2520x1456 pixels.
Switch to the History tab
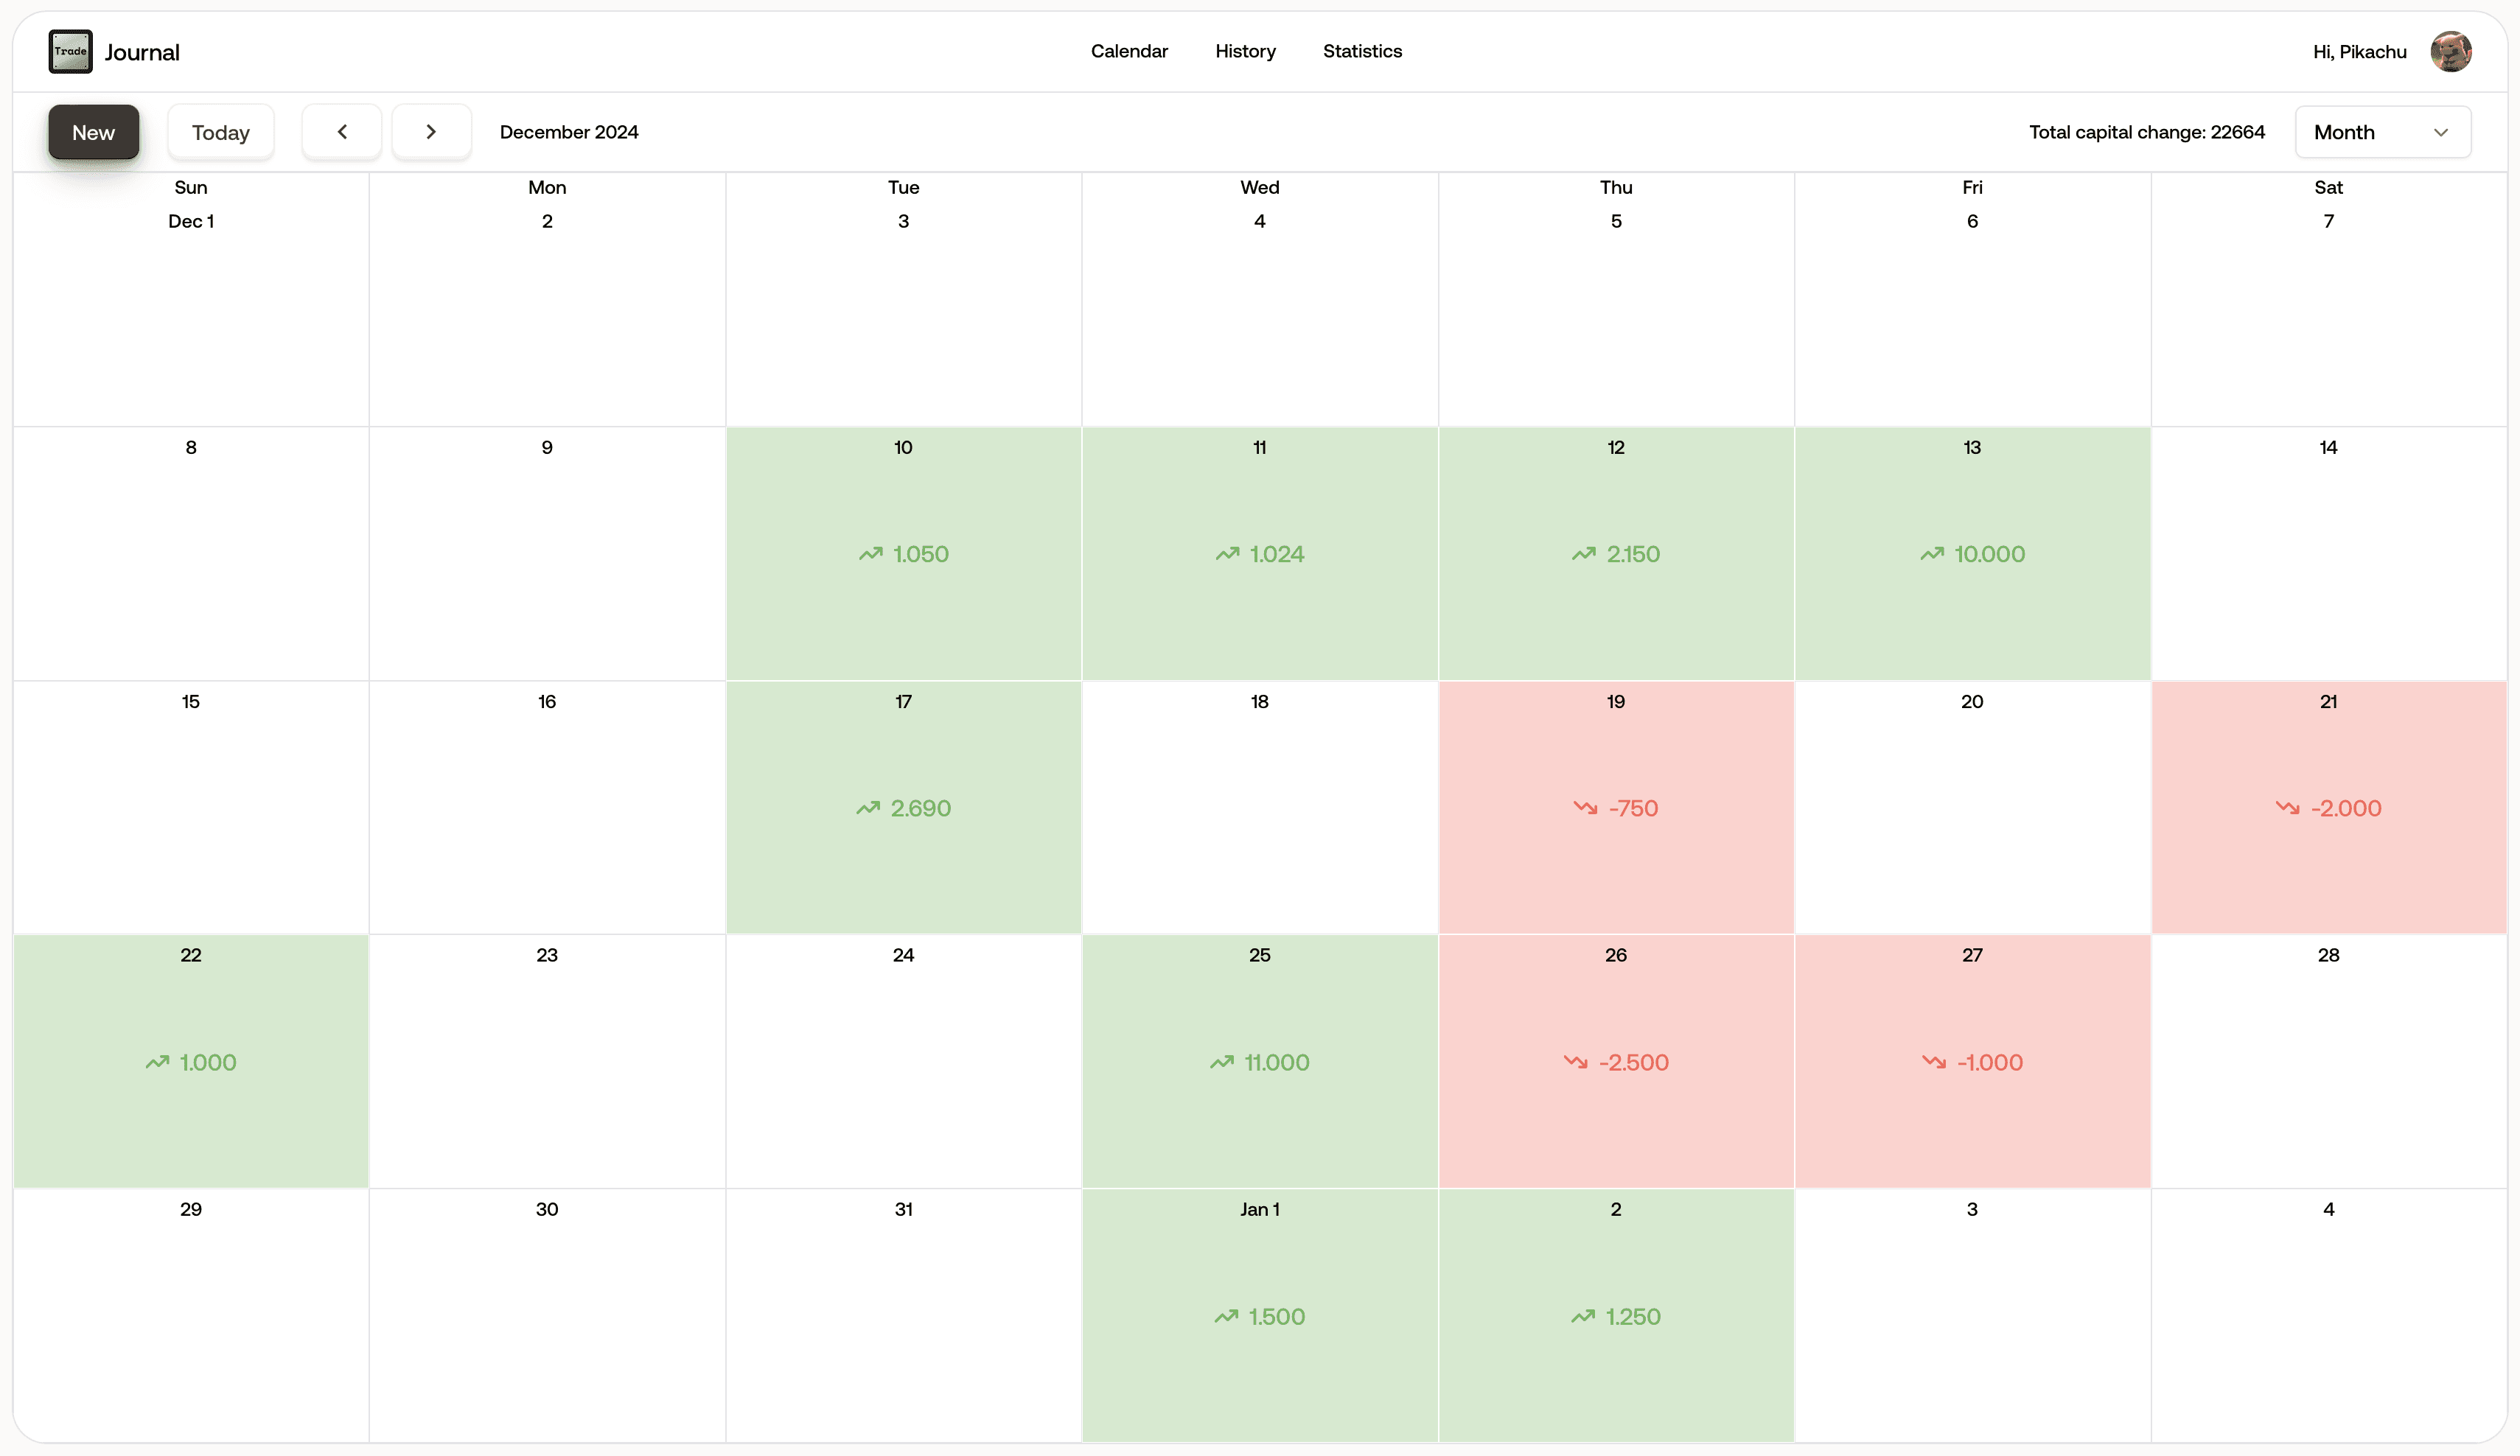(x=1245, y=51)
